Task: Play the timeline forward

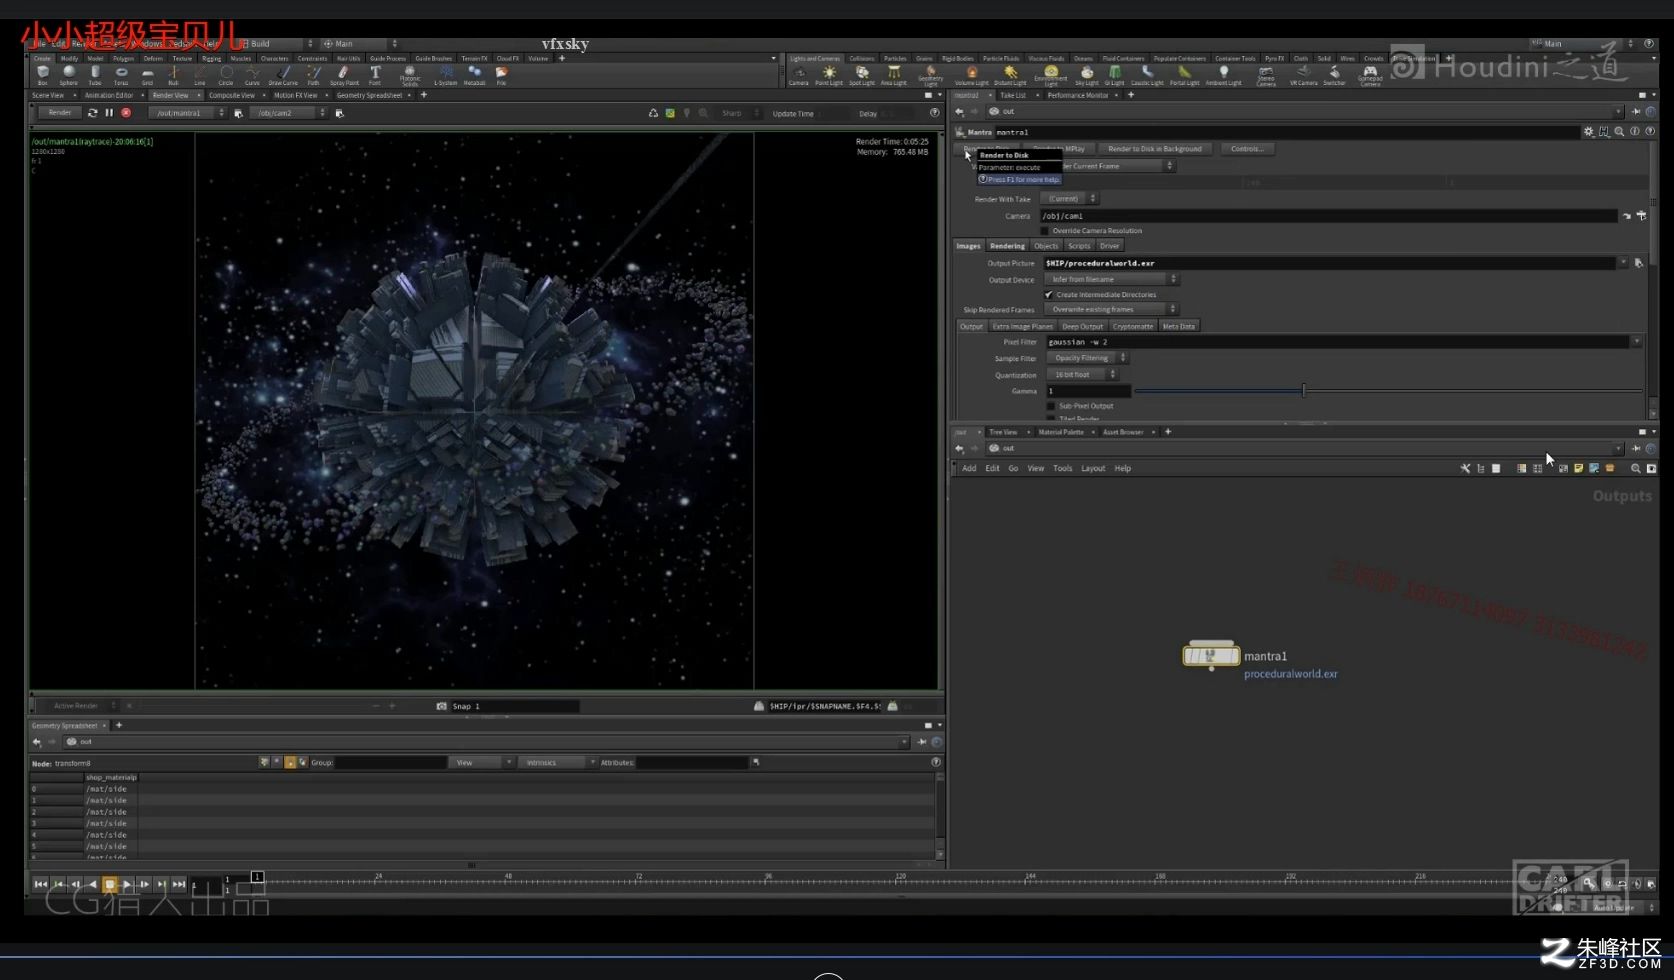Action: [127, 884]
